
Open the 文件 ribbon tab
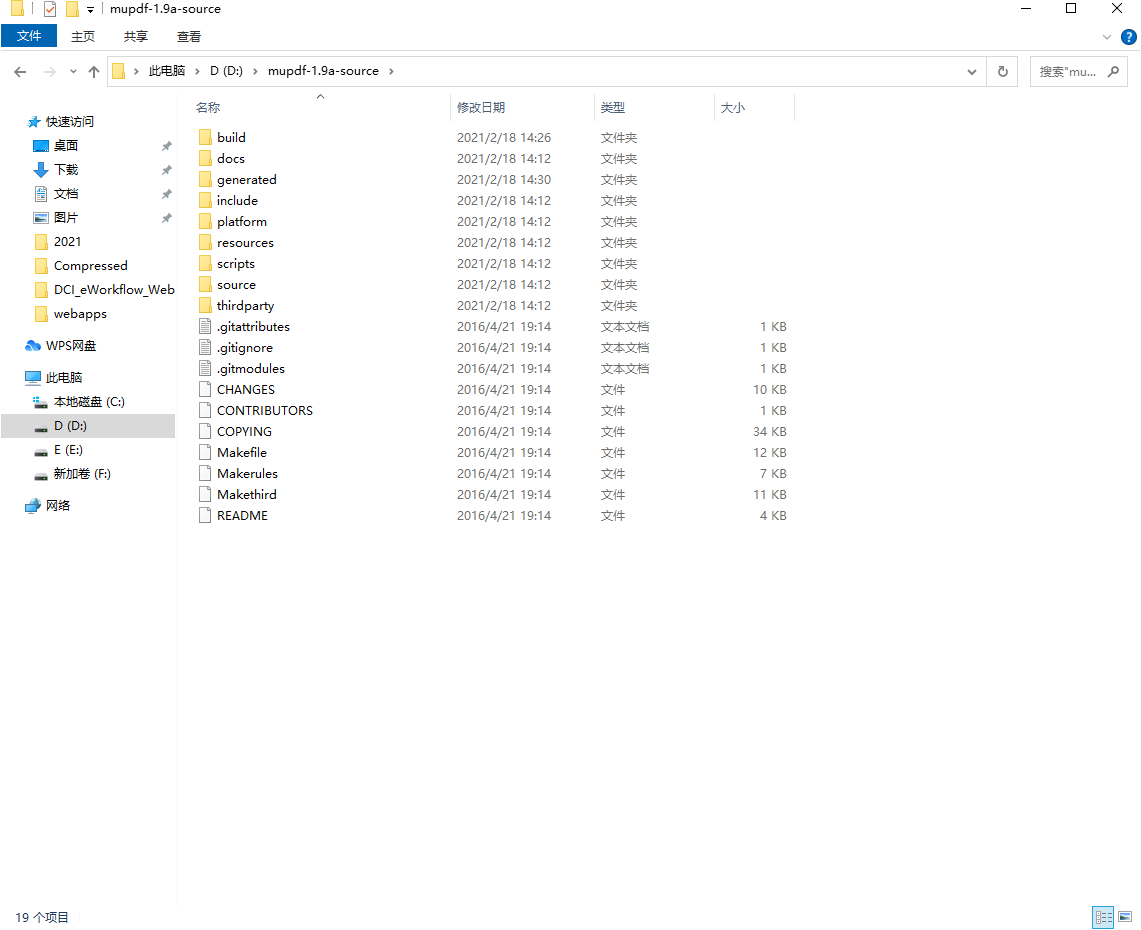click(29, 36)
